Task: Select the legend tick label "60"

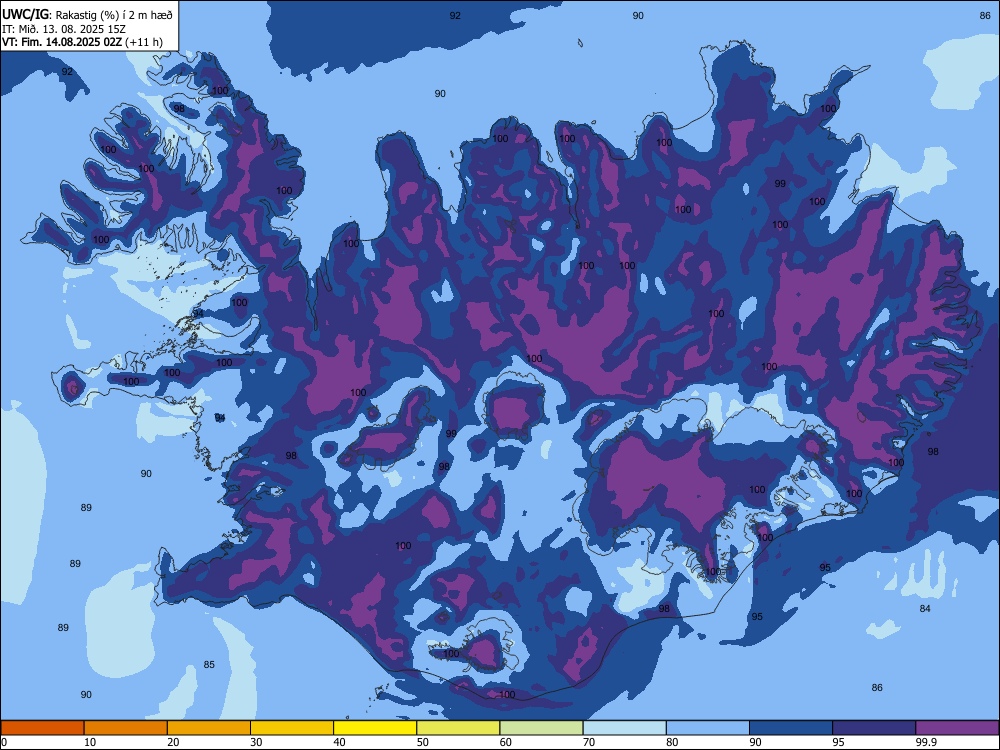Action: point(506,742)
